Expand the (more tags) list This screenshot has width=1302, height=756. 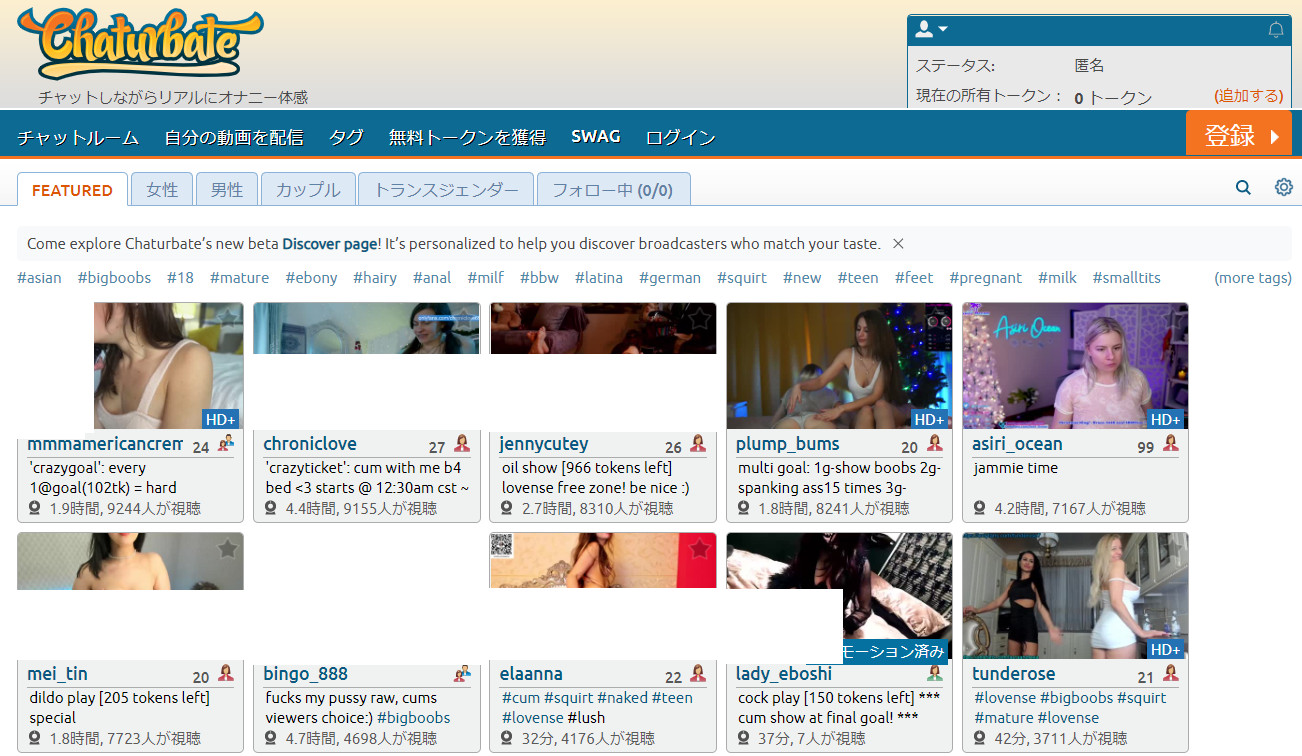tap(1252, 278)
